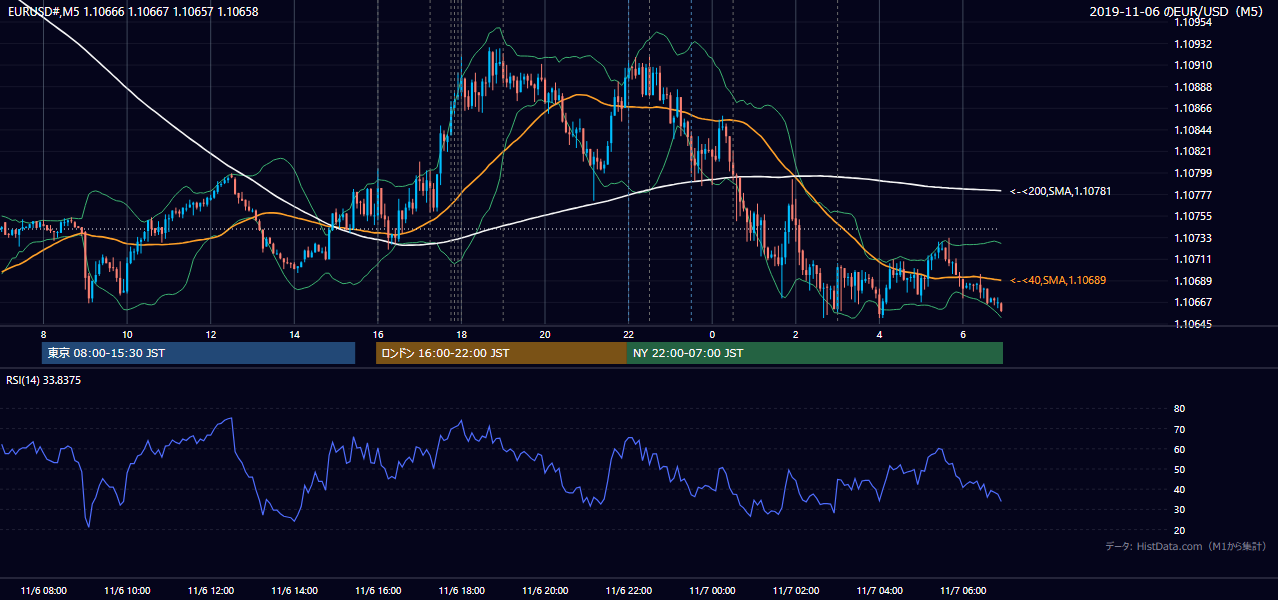This screenshot has height=600, width=1278.
Task: Click price axis value 1.10844
Action: tap(1192, 130)
